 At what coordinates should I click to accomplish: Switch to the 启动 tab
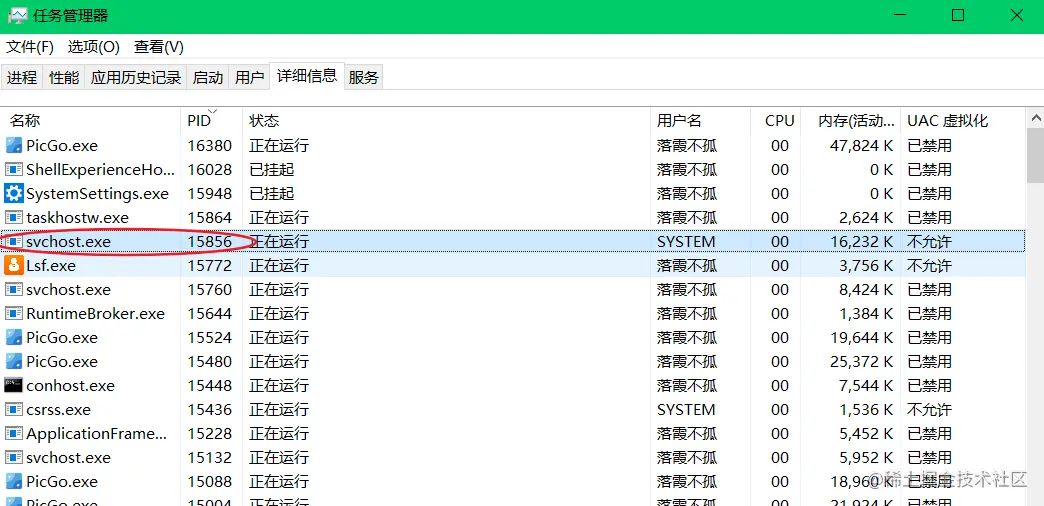(208, 77)
